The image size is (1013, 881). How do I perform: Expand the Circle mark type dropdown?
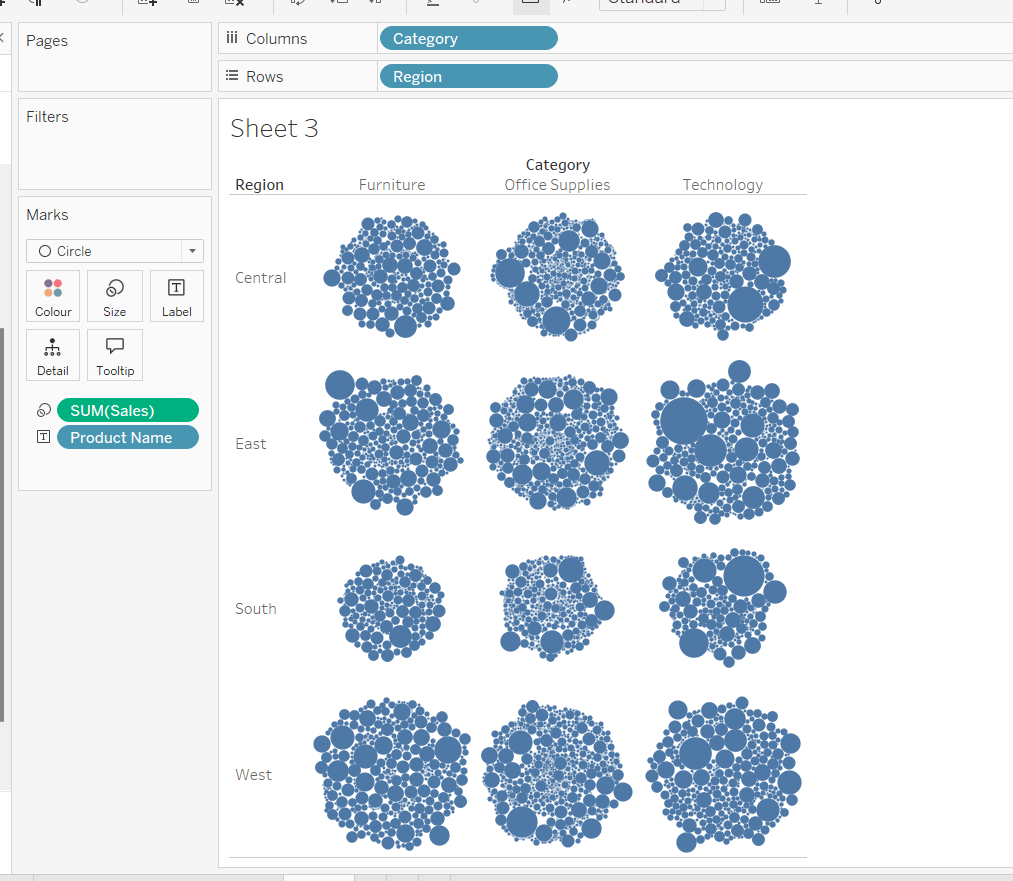(191, 251)
